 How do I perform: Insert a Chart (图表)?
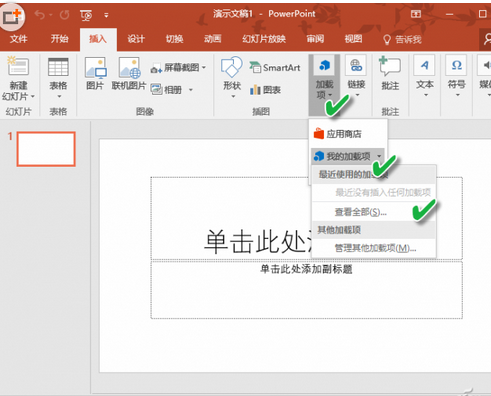(x=266, y=90)
